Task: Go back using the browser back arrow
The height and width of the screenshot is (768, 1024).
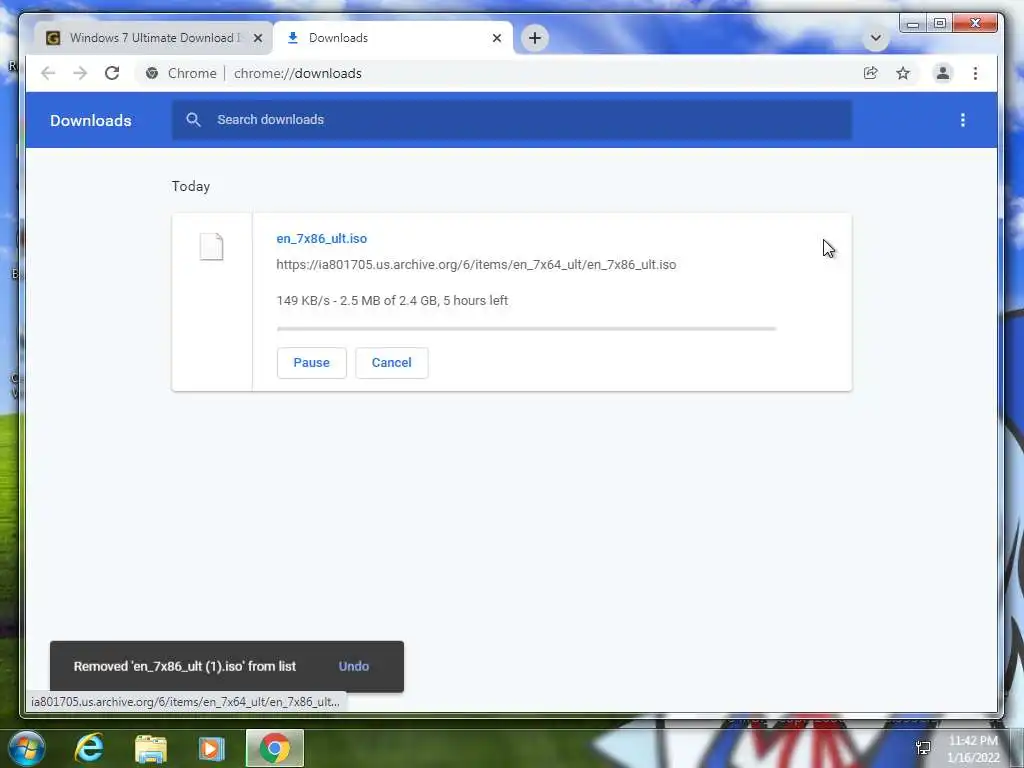Action: point(48,73)
